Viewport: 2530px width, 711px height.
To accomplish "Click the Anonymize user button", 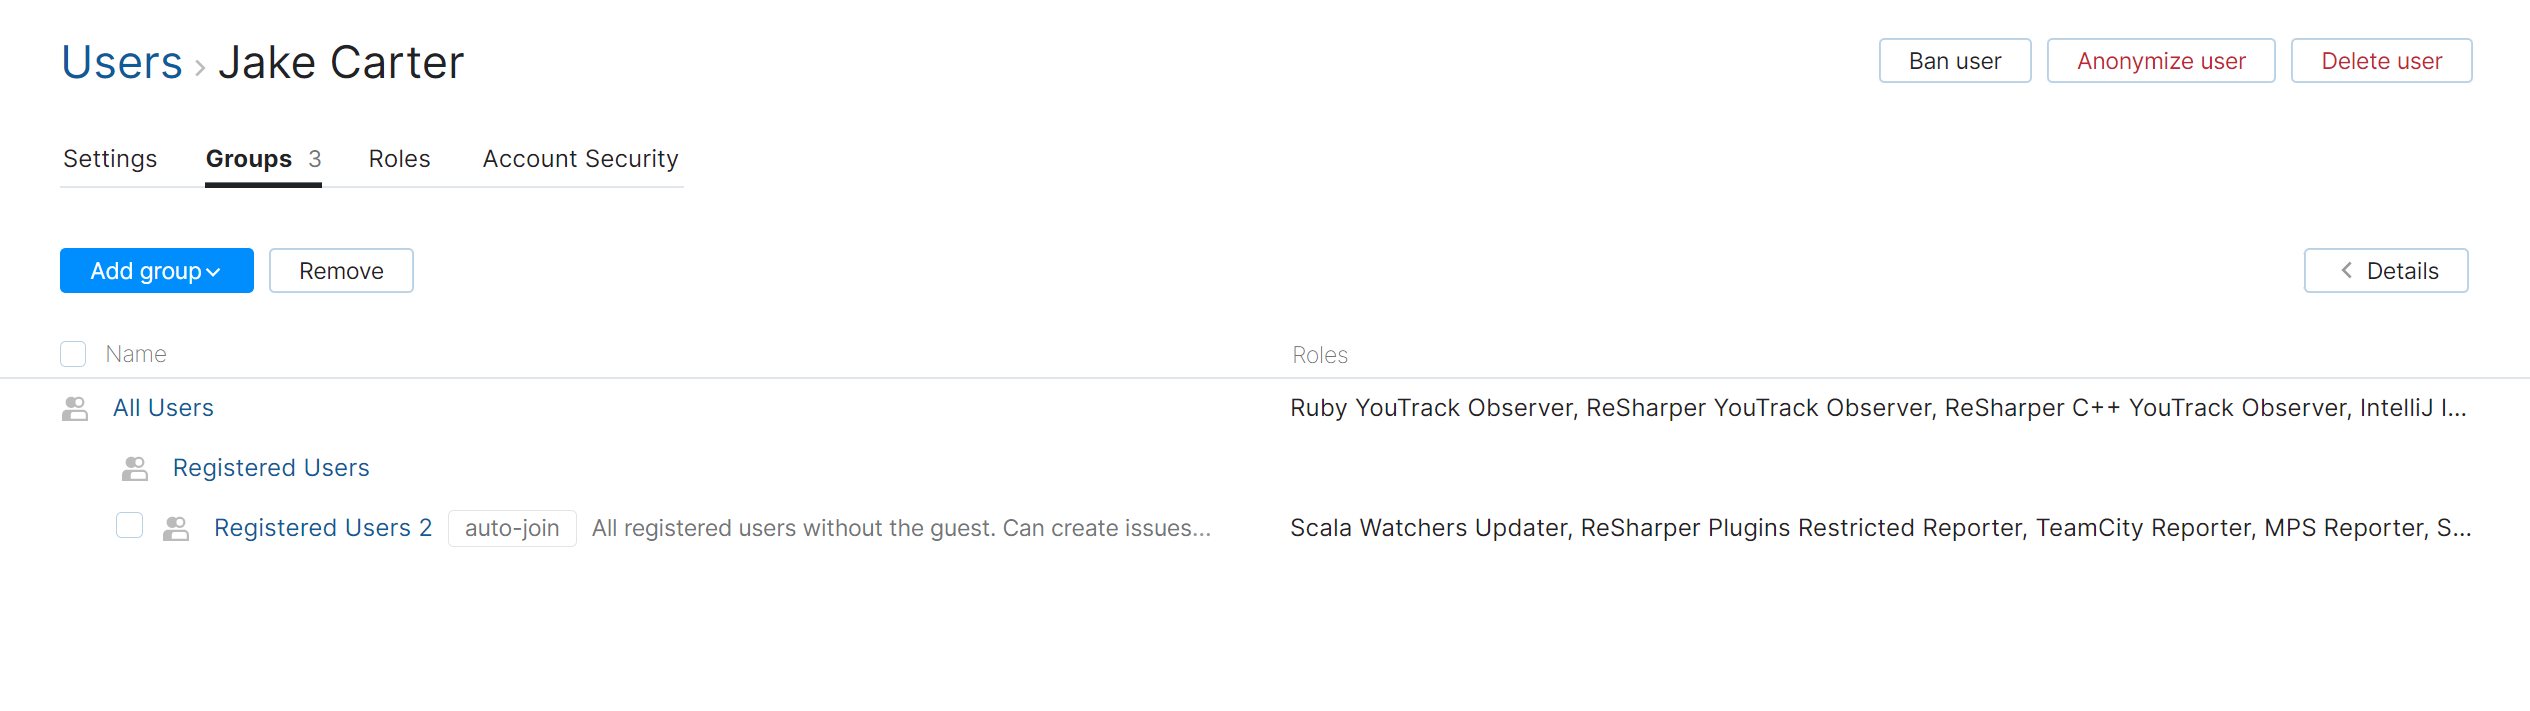I will click(2160, 61).
